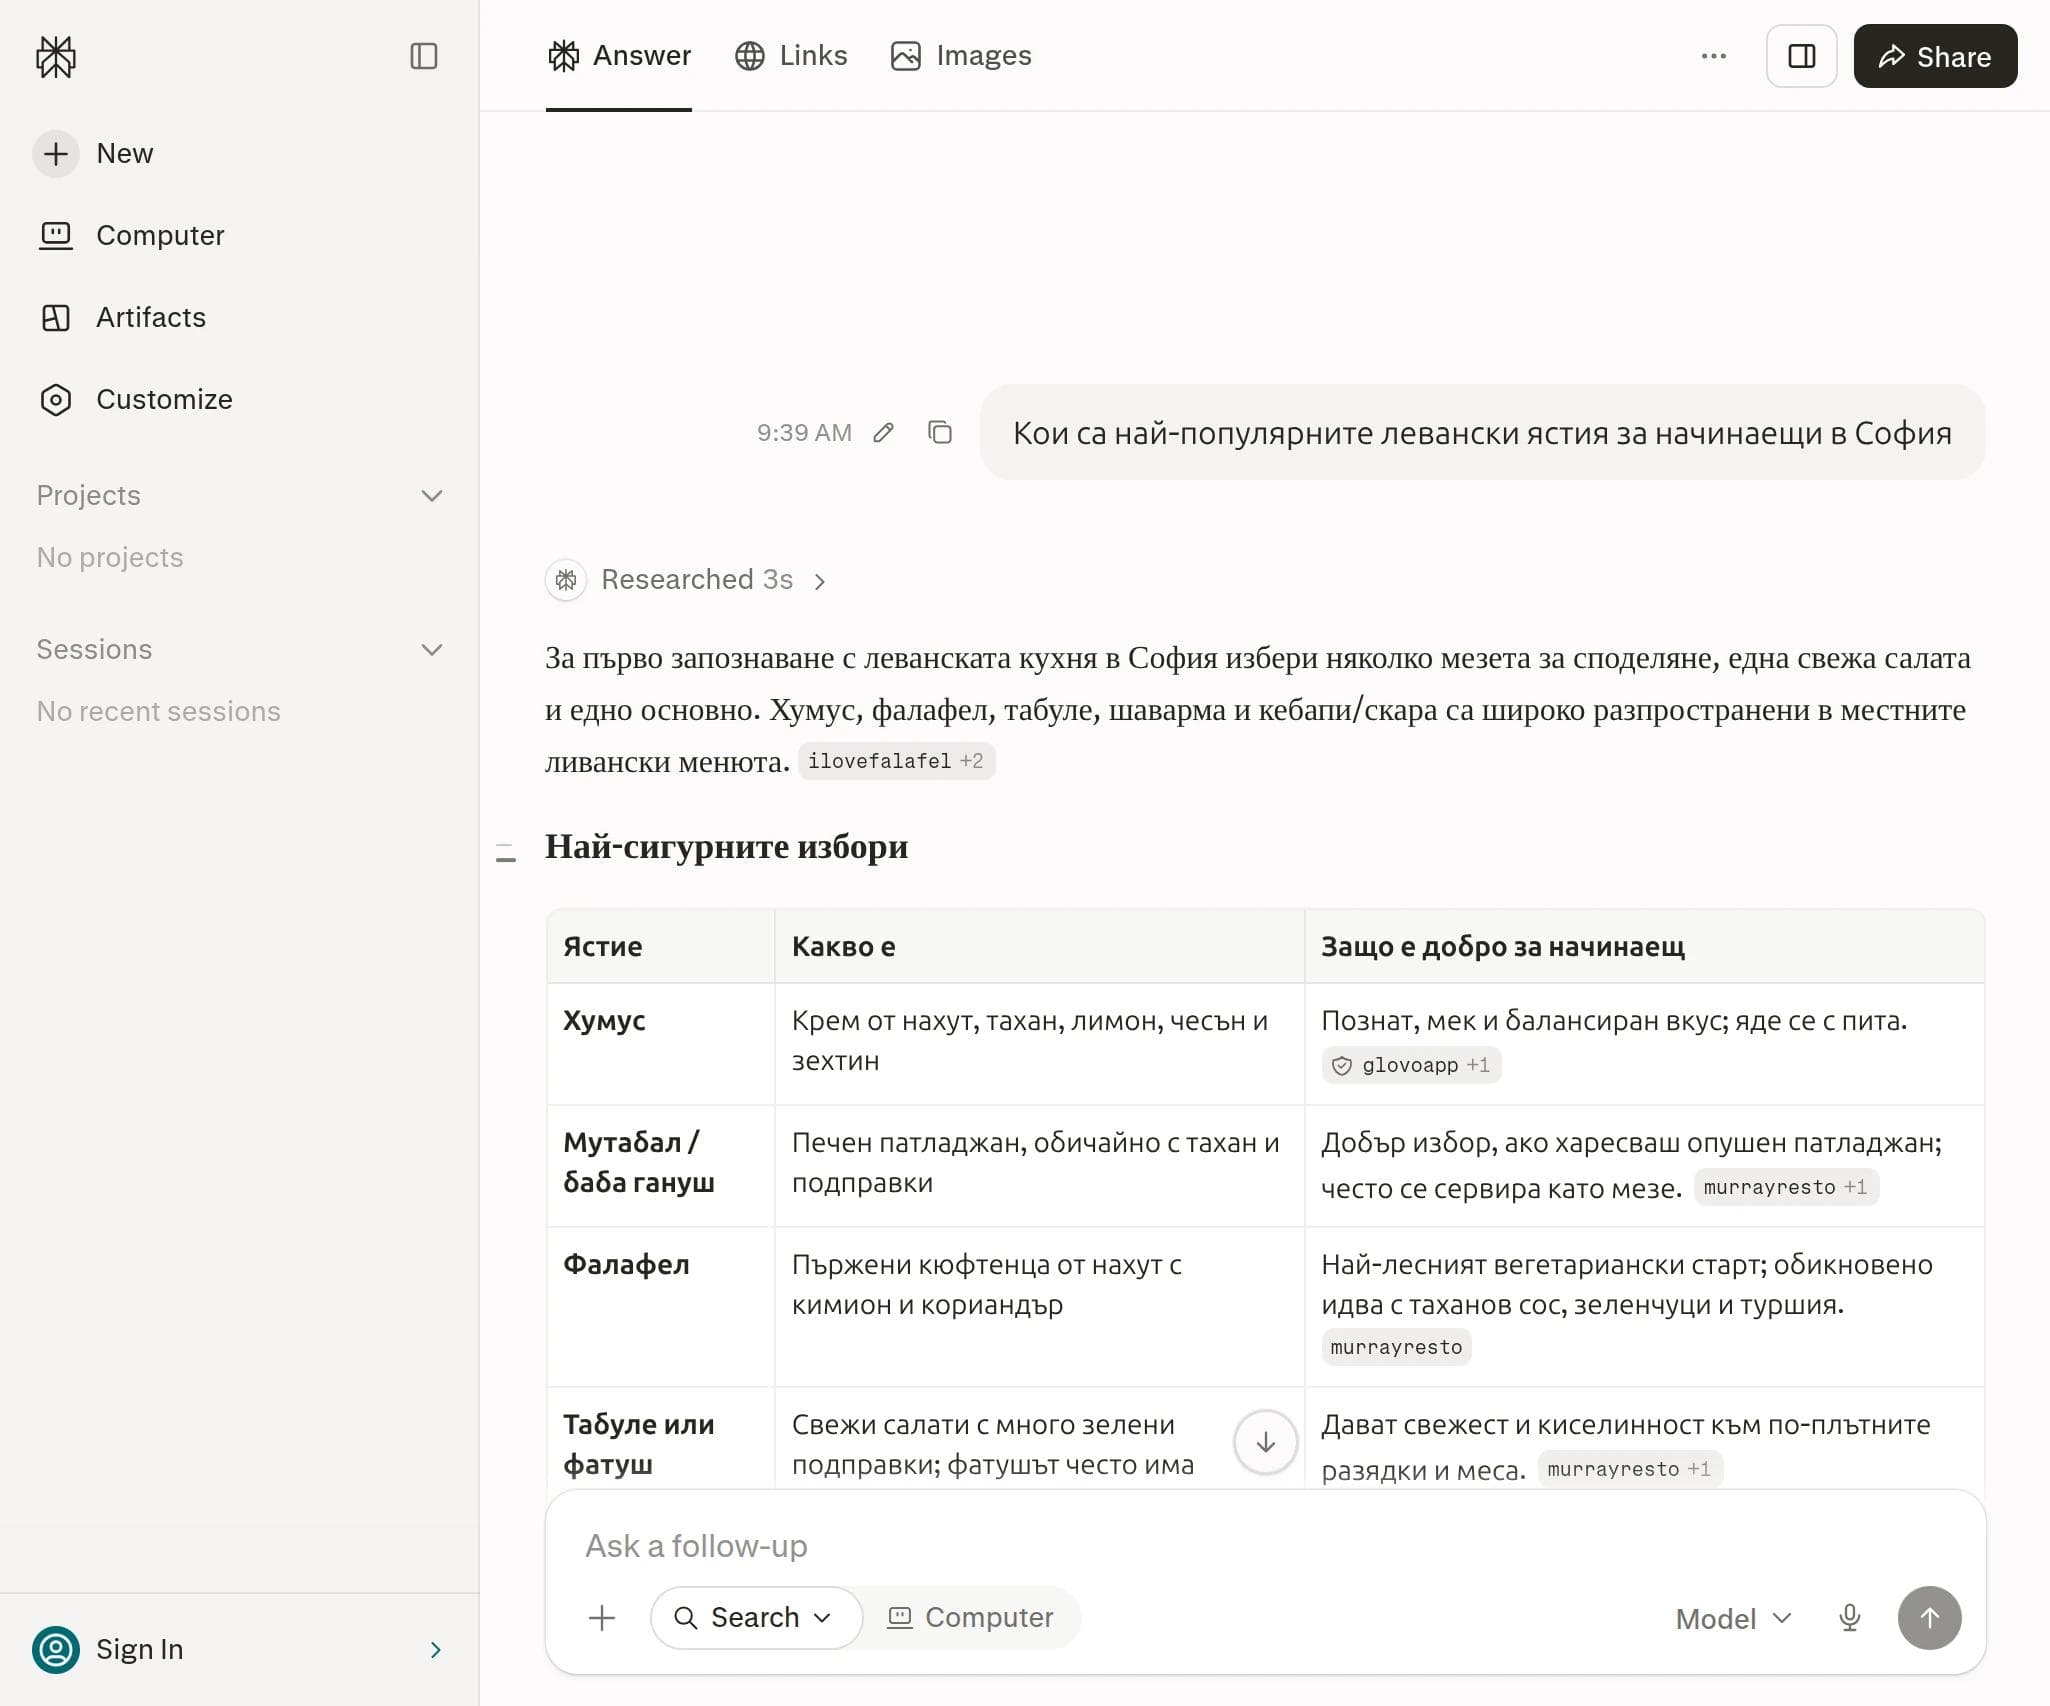Viewport: 2050px width, 1706px height.
Task: Click the Share button
Action: 1935,56
